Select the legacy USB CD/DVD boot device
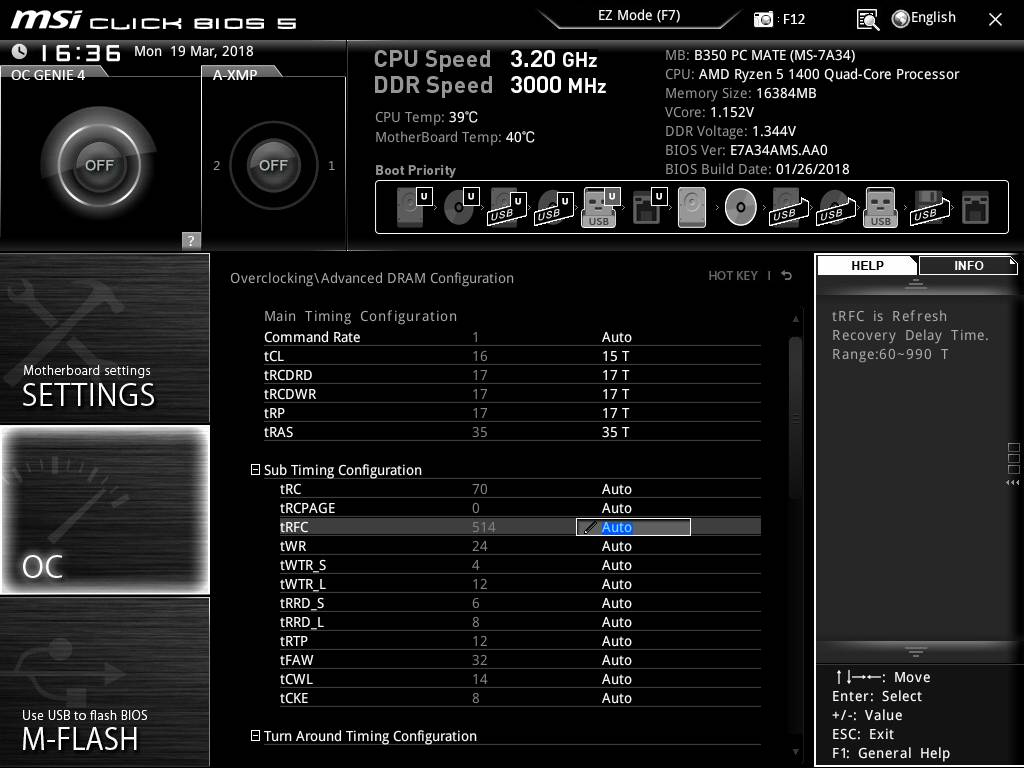1024x768 pixels. coord(835,207)
